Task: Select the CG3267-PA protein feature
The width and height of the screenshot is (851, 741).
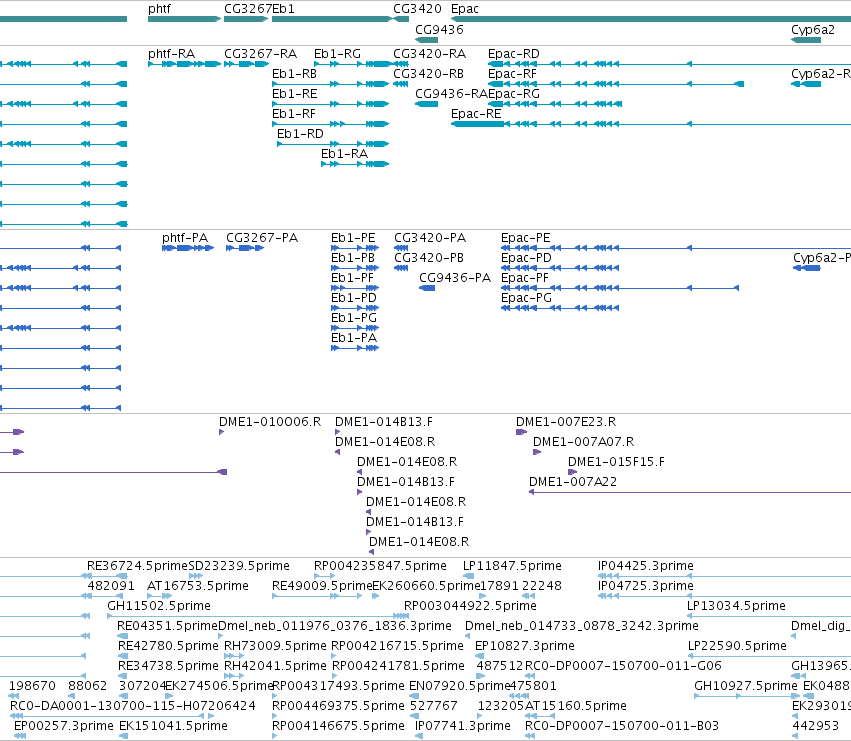Action: click(x=245, y=248)
